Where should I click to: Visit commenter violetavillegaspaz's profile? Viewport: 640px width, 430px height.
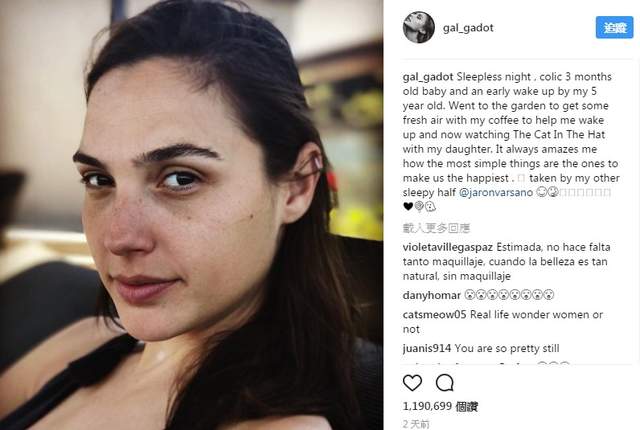(x=448, y=247)
